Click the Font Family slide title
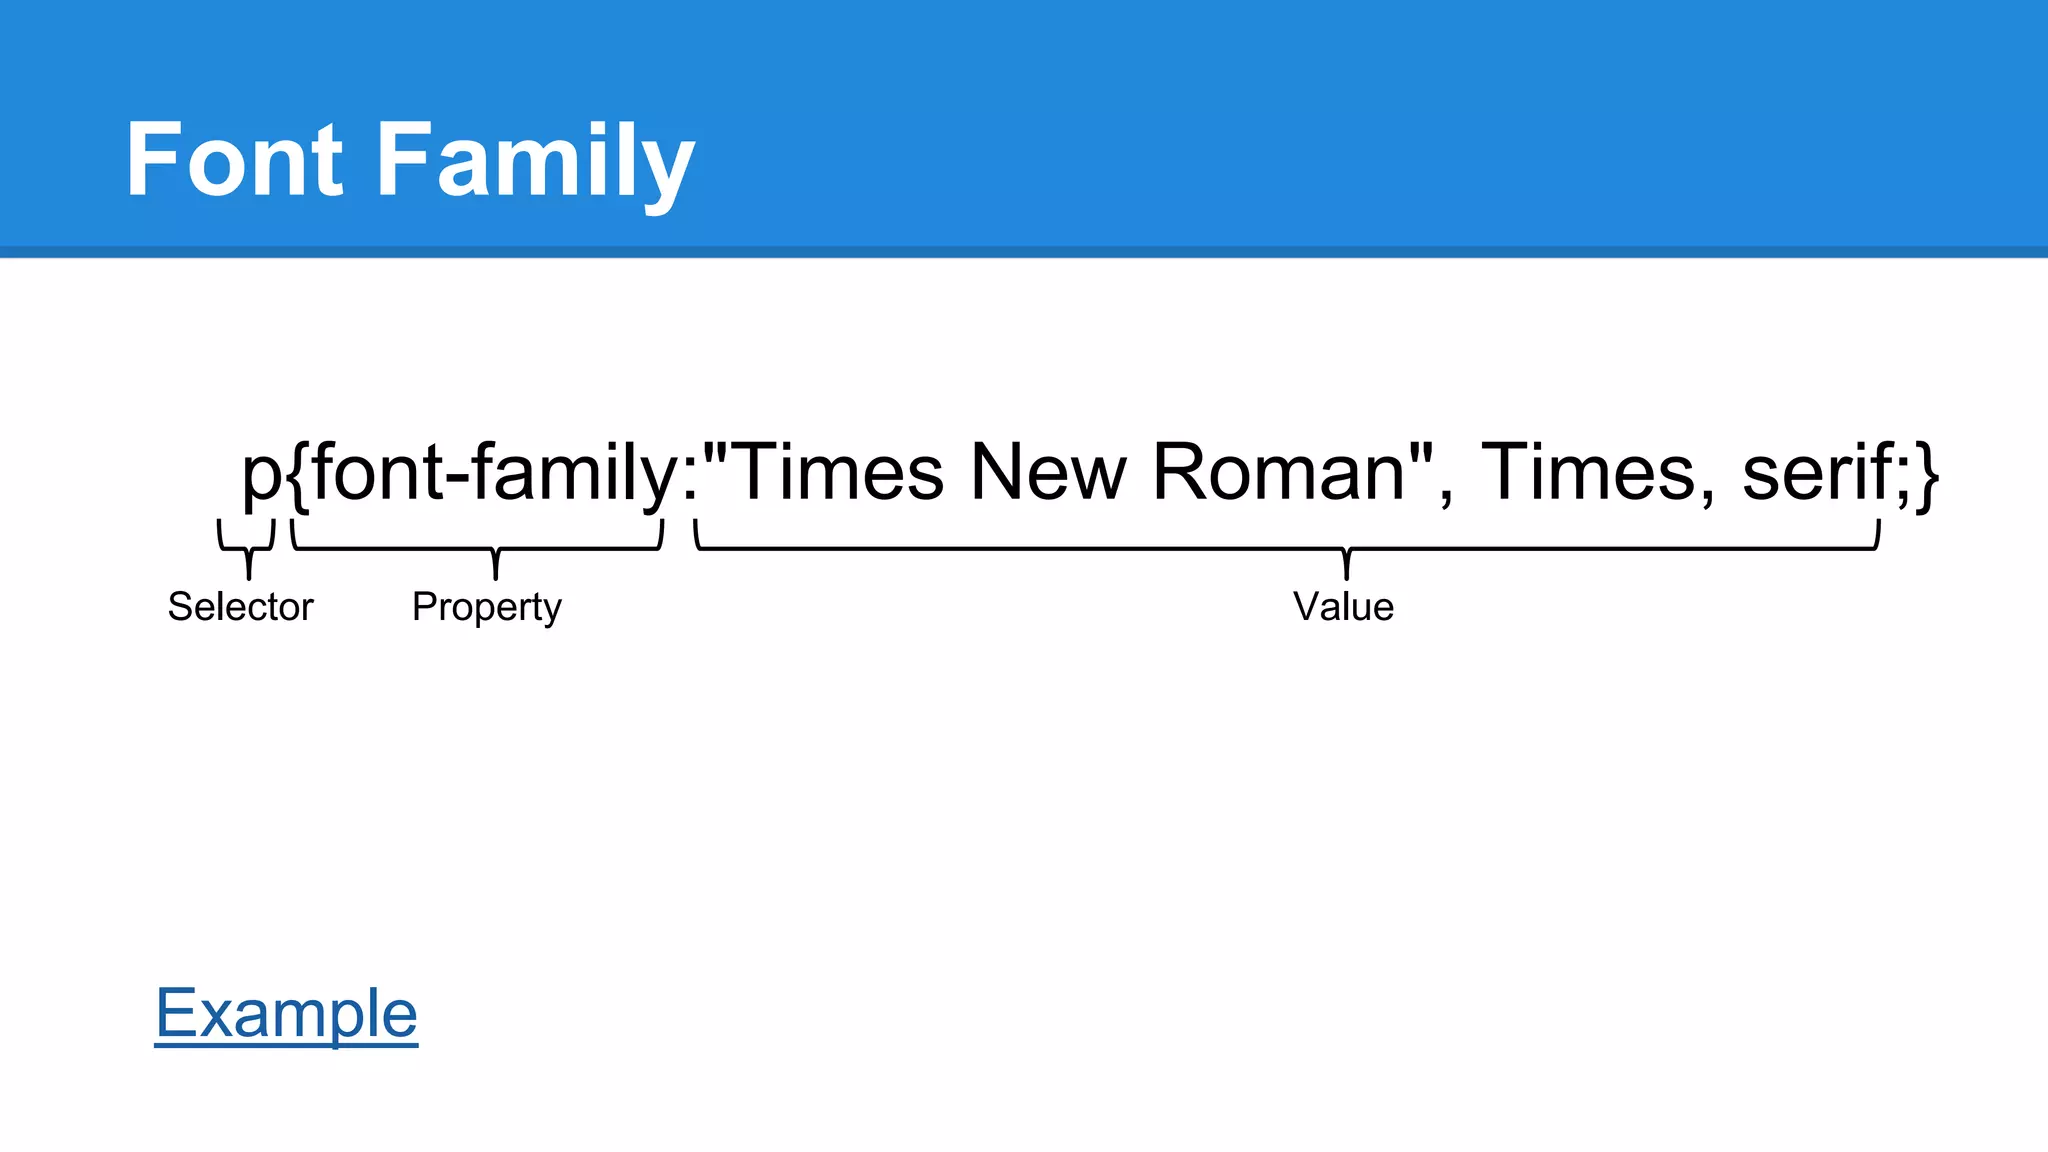Image resolution: width=2048 pixels, height=1152 pixels. [410, 160]
